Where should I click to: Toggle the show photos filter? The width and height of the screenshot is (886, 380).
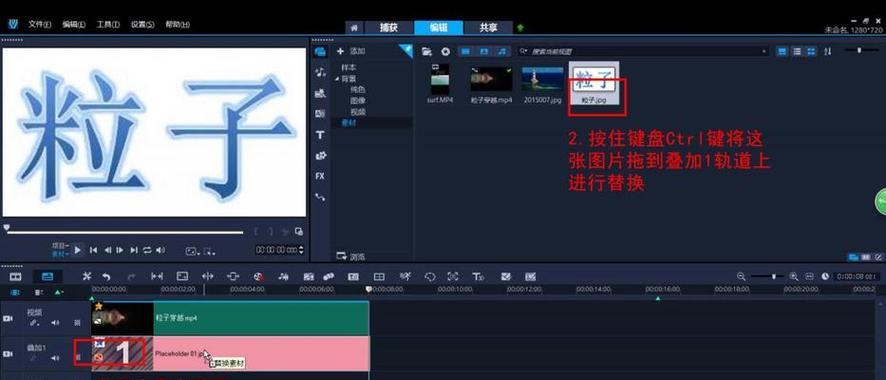(x=484, y=51)
